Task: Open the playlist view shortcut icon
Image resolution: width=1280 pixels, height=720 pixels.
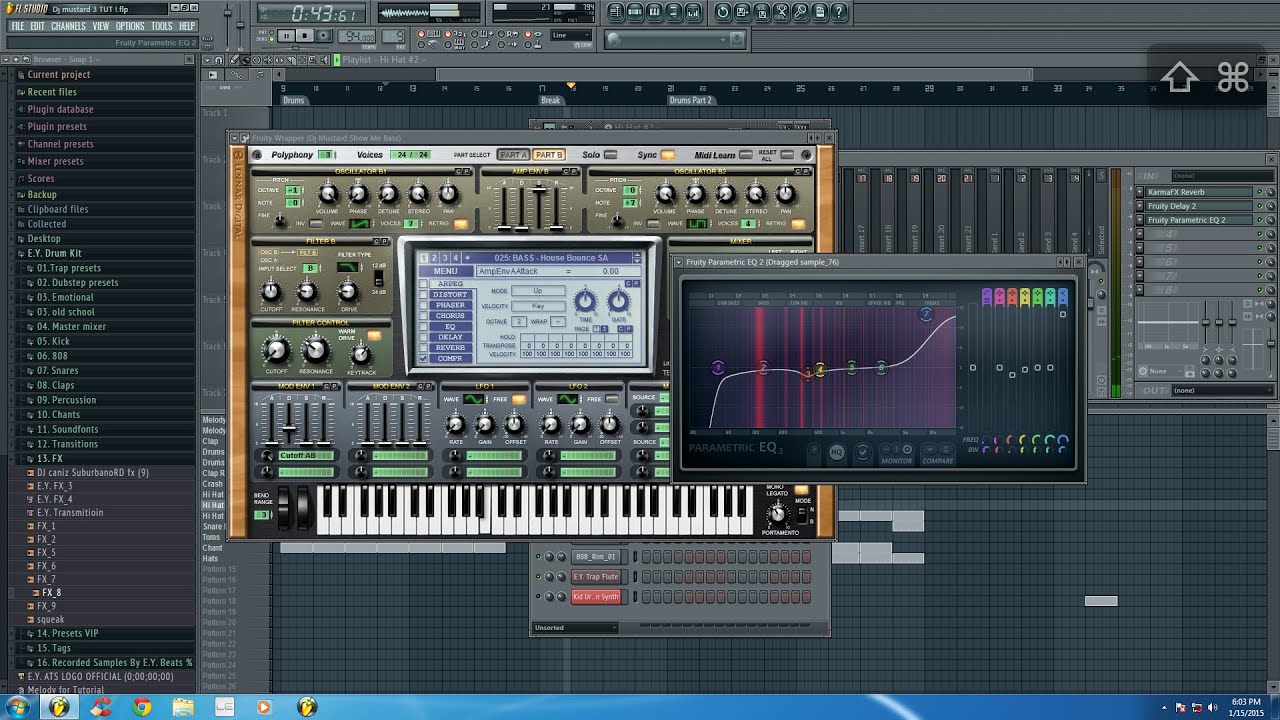Action: click(616, 12)
